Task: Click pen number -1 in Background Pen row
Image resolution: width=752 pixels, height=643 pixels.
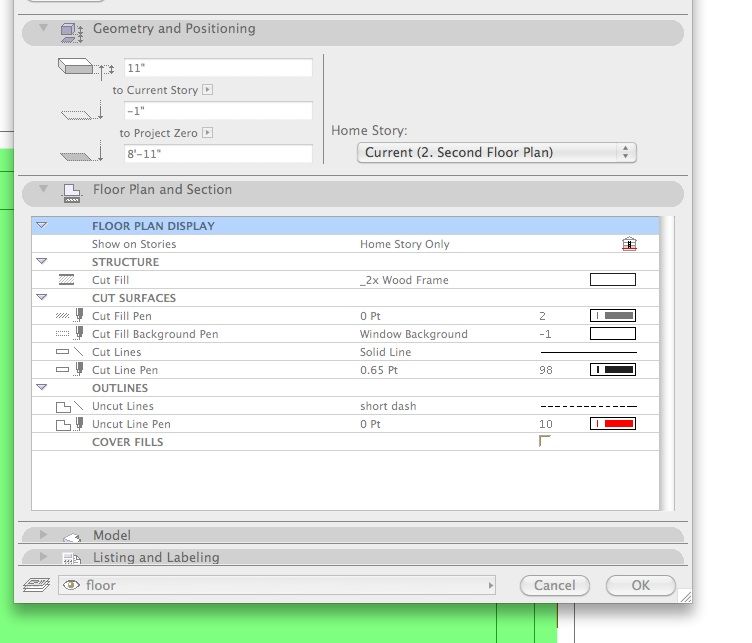Action: tap(545, 334)
